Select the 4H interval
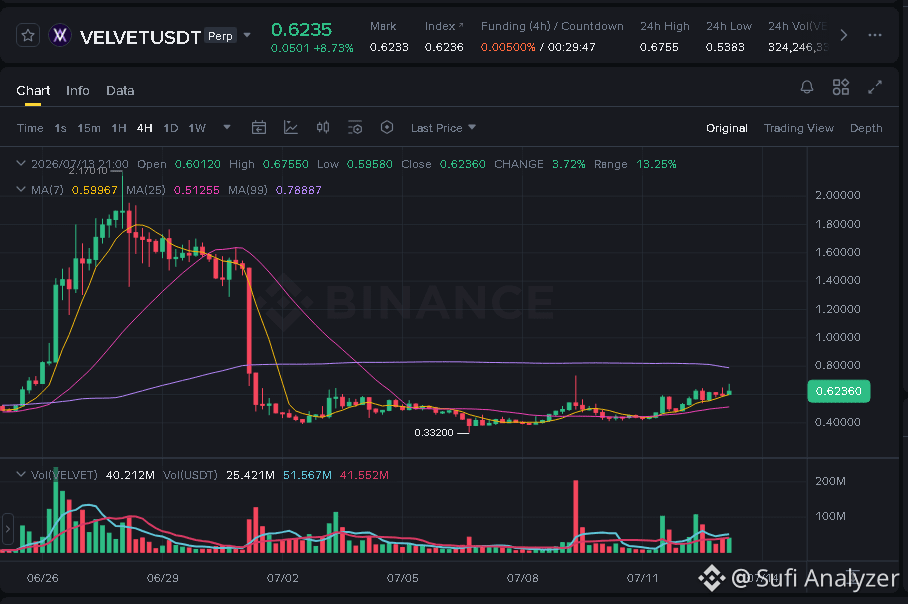Image resolution: width=908 pixels, height=604 pixels. (x=144, y=128)
